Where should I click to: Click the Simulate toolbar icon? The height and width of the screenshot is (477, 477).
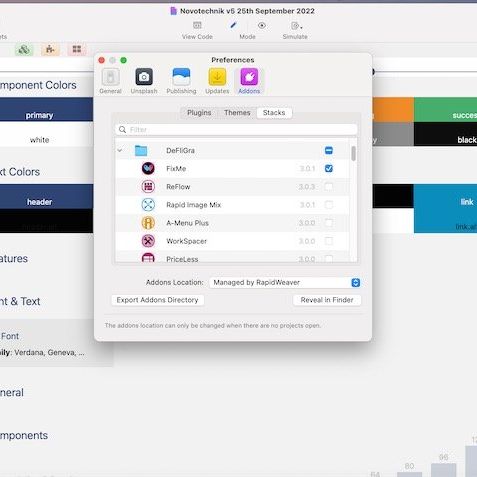(296, 26)
